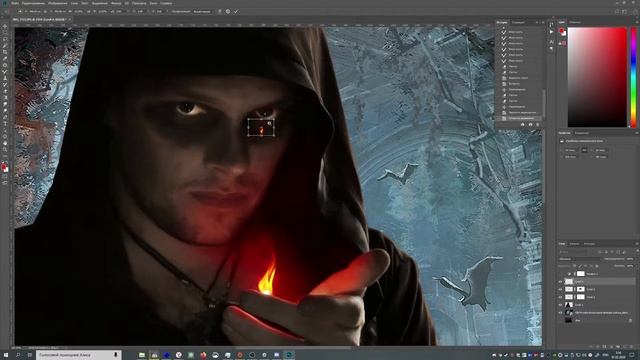
Task: Toggle Quick Mask mode below the color swatches
Action: pos(5,176)
